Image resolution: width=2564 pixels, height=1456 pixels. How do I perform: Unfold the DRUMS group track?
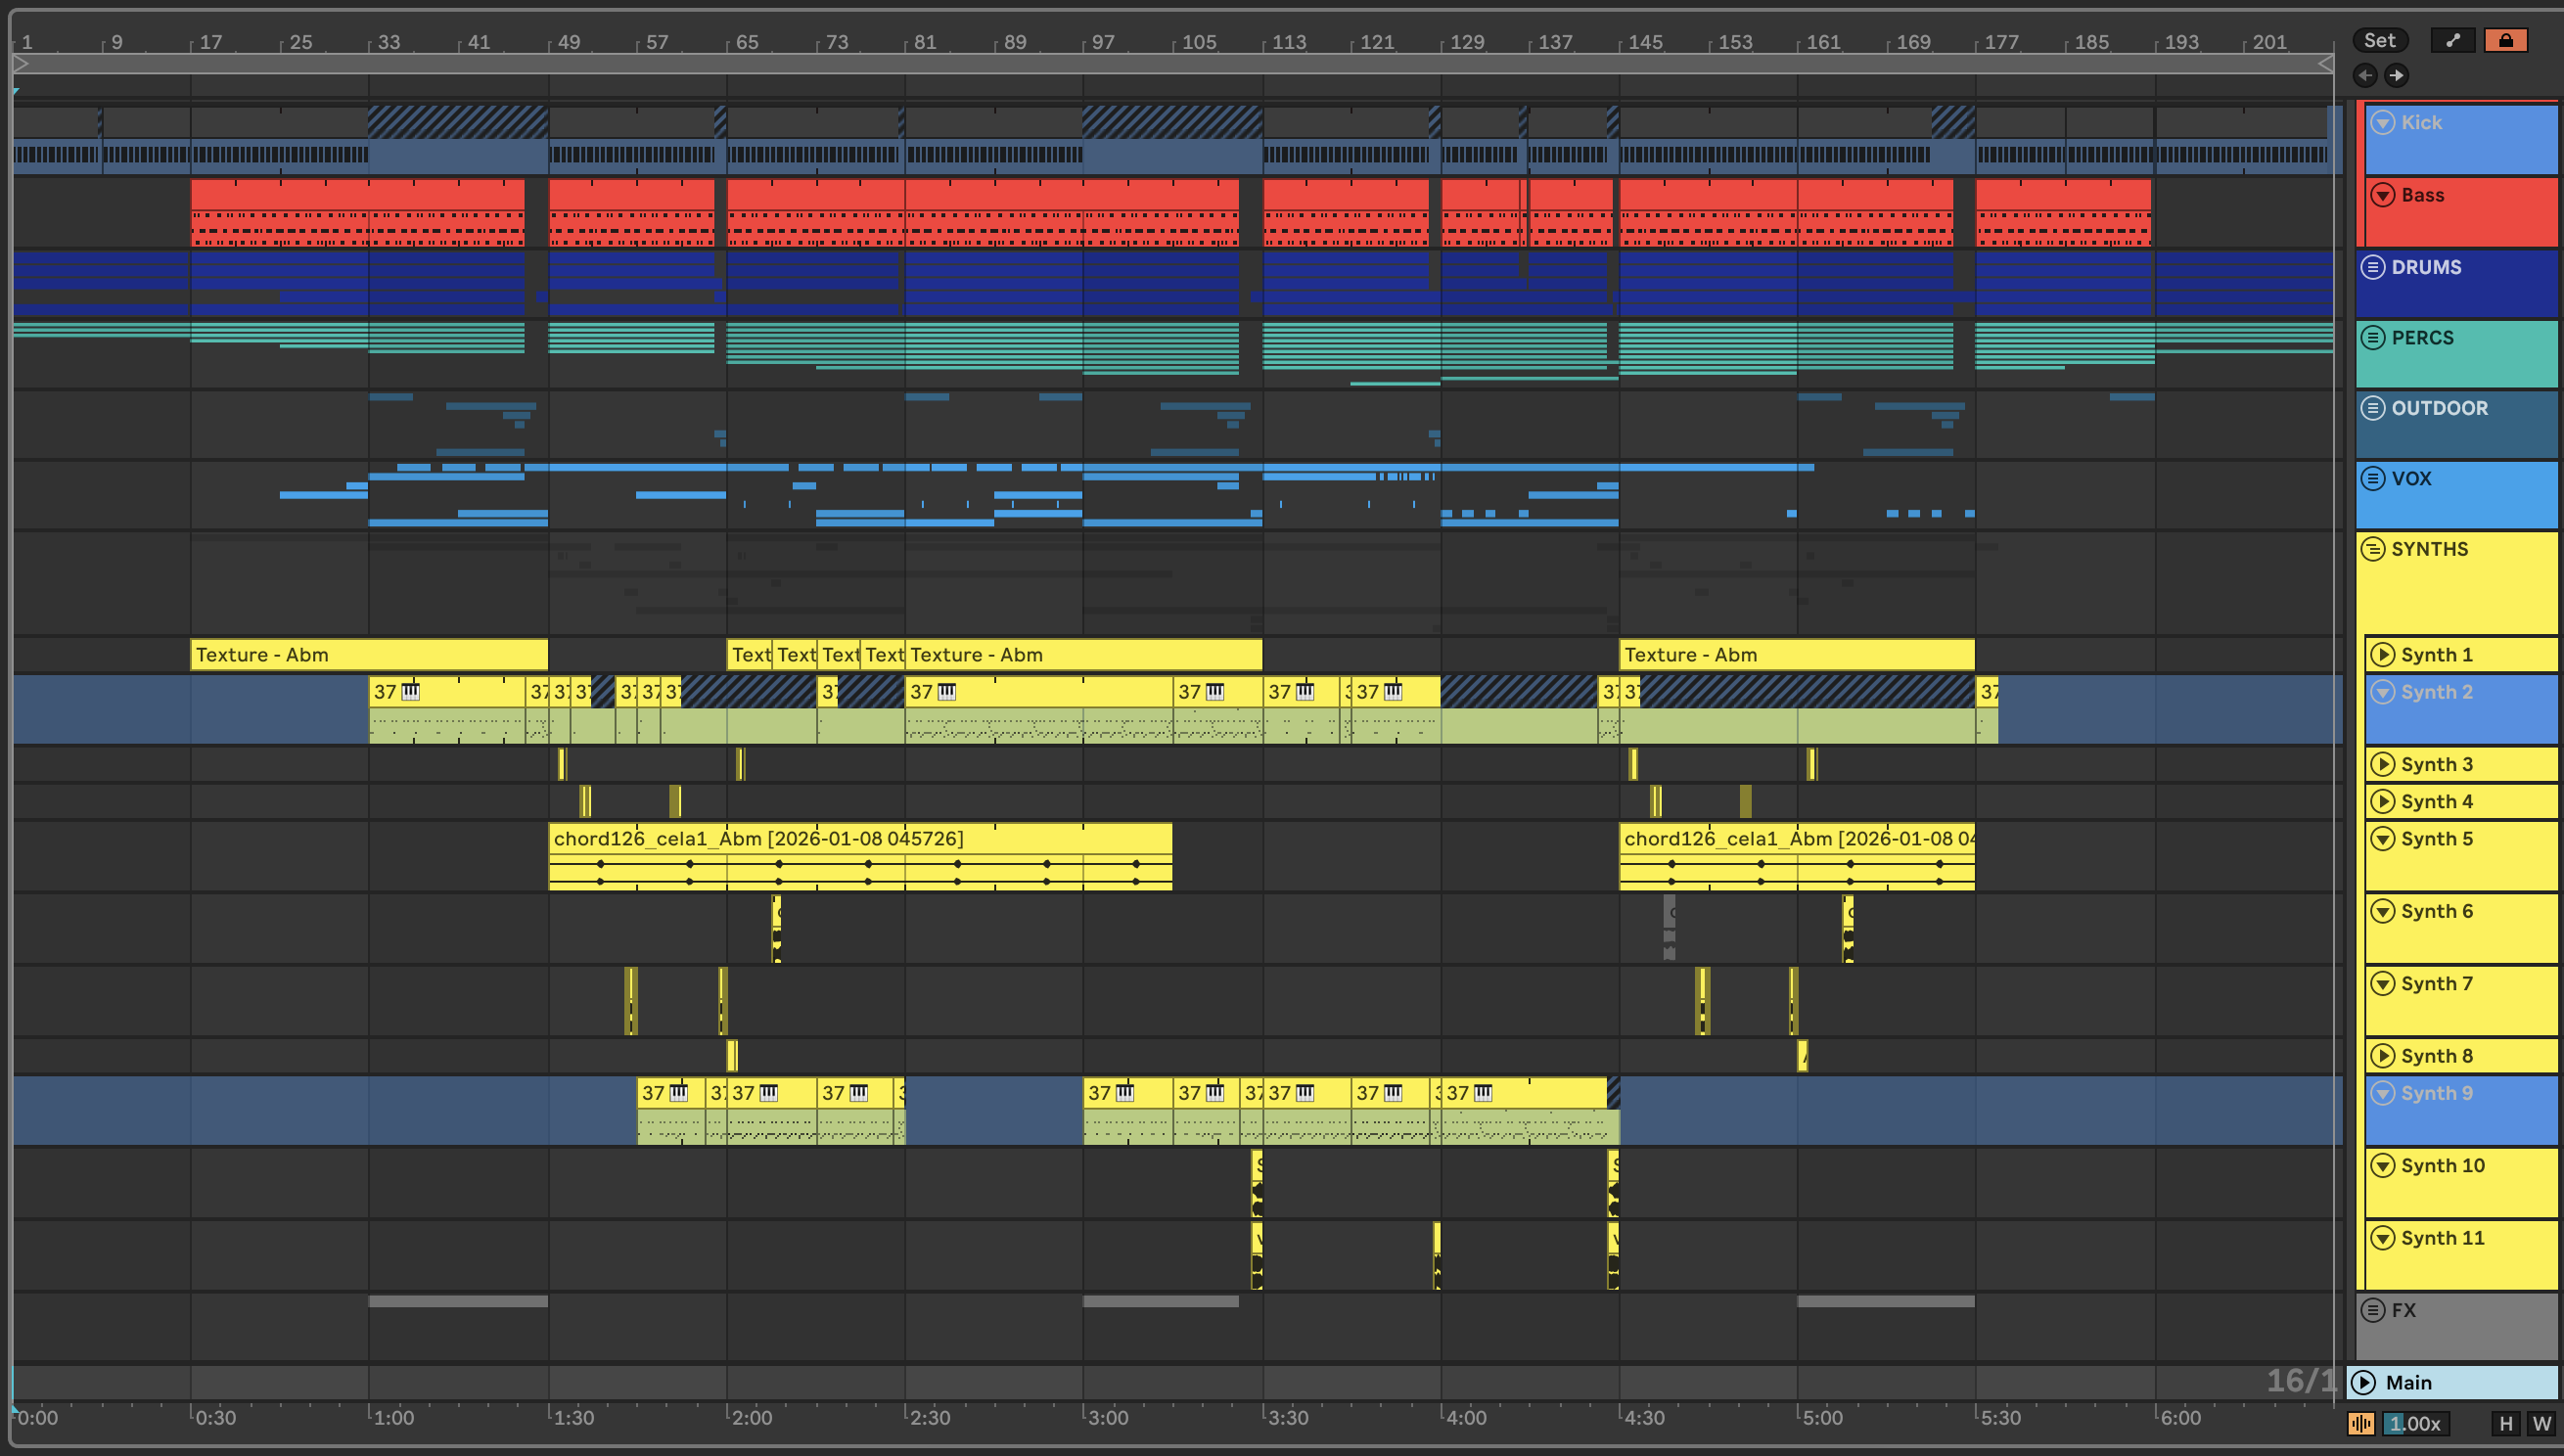tap(2373, 267)
